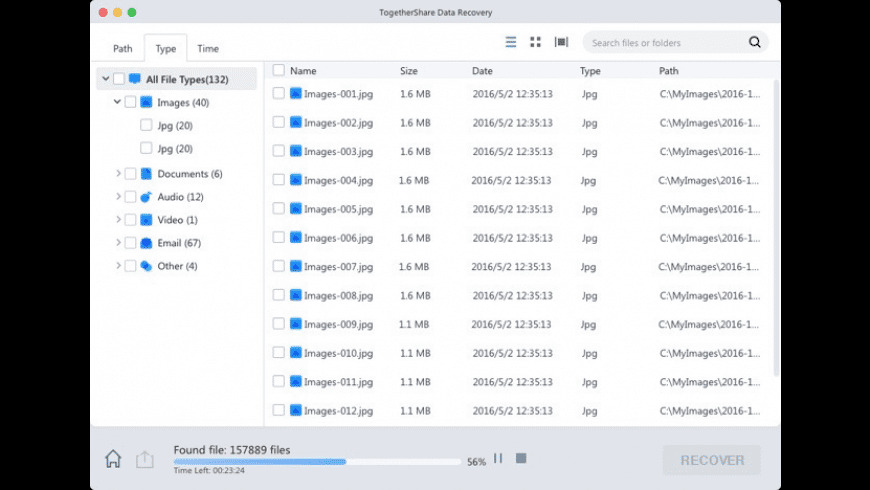Screen dimensions: 870x490
Task: Click file icon of Images-007.jpg
Action: [296, 266]
